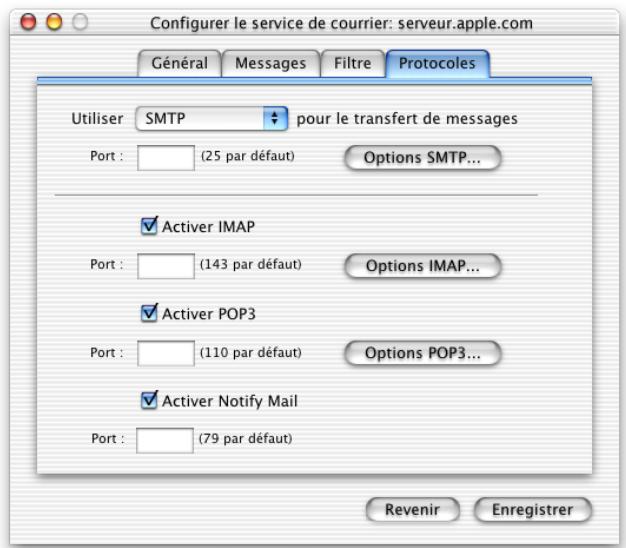Click the '(143 par défaut)' text
This screenshot has height=548, width=626.
click(x=250, y=264)
